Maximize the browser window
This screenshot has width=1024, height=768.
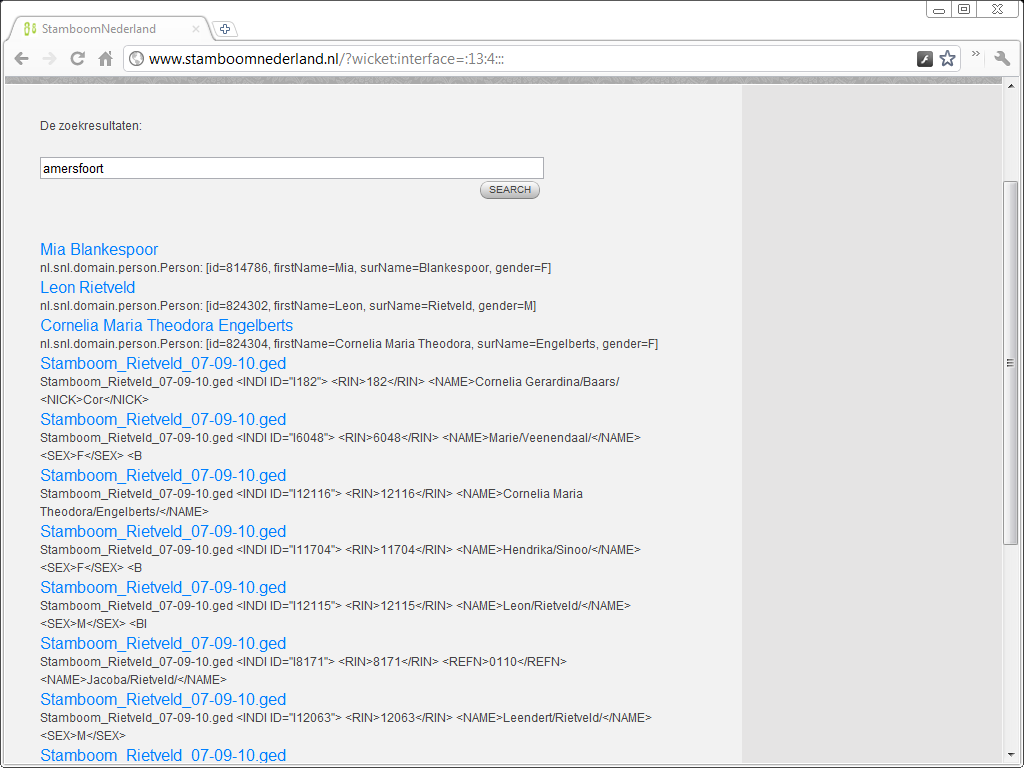[964, 9]
